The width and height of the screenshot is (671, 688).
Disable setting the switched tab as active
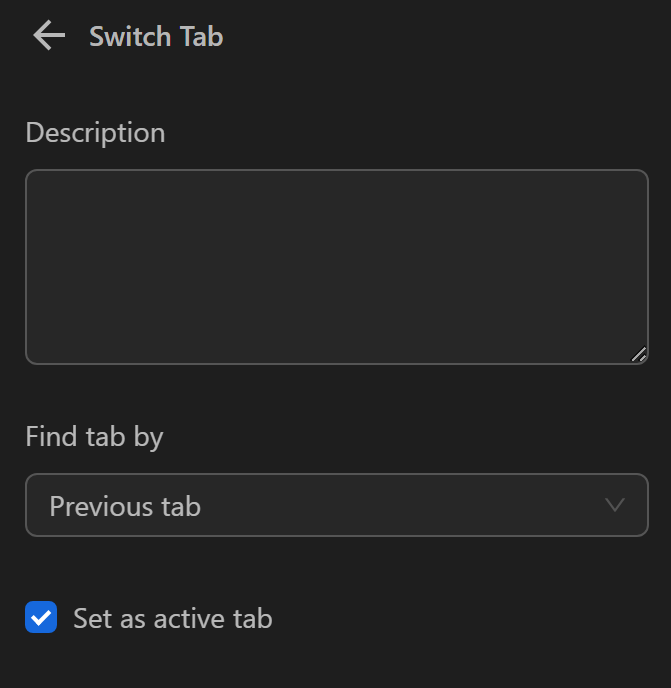[41, 618]
